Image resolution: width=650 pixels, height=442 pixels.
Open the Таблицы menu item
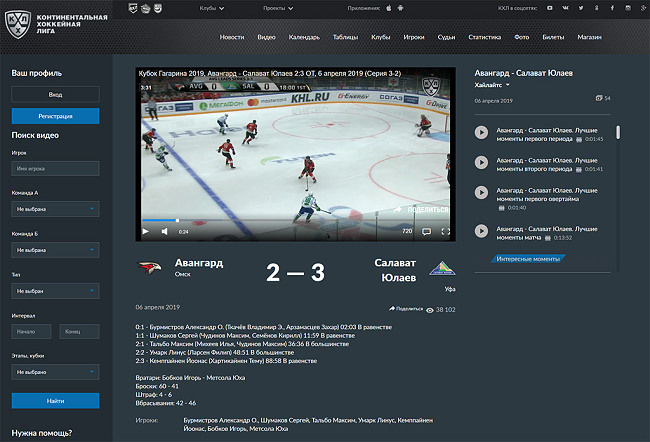[345, 37]
